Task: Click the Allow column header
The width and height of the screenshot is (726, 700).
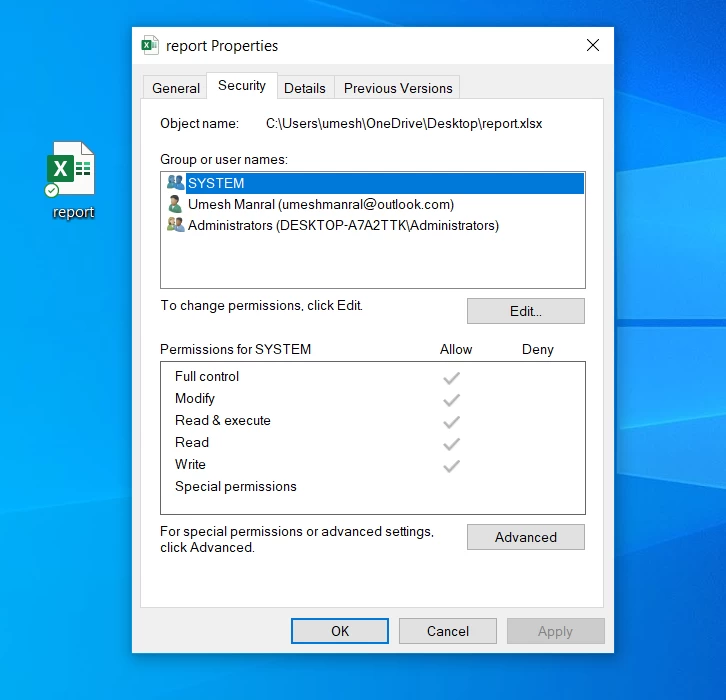Action: pos(456,349)
